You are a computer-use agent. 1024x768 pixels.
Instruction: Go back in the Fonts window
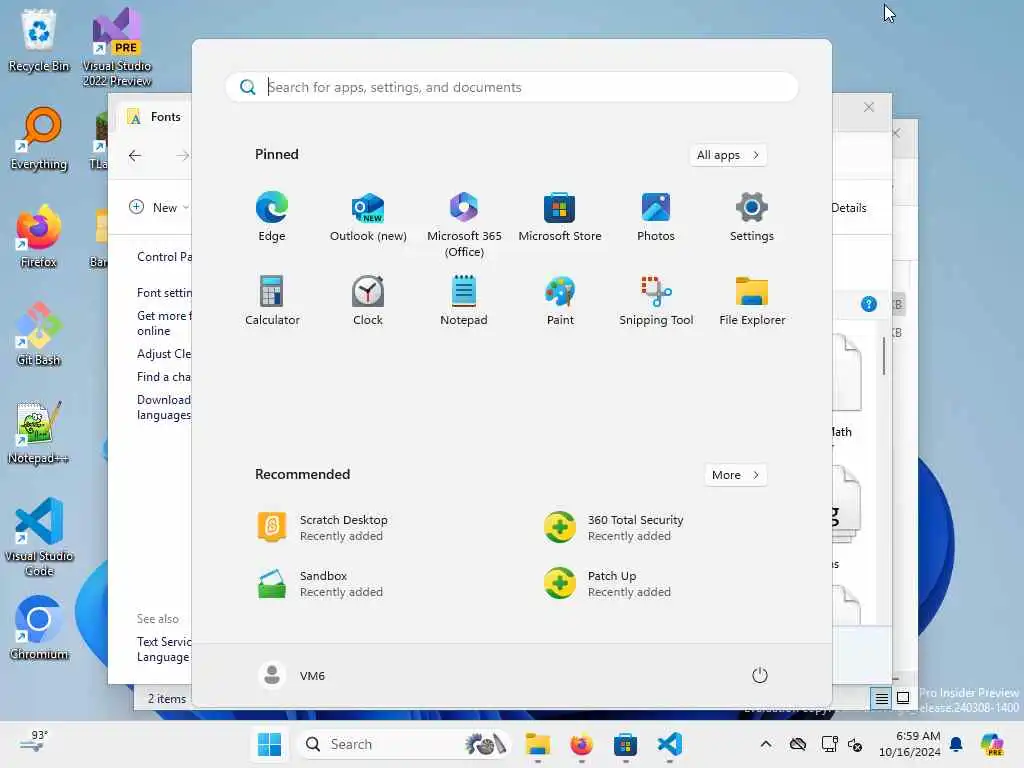coord(135,155)
